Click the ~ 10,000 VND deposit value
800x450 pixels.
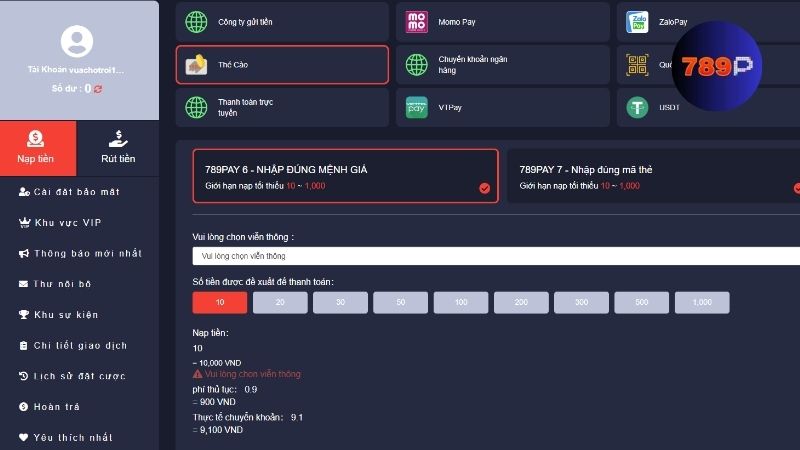[x=217, y=363]
